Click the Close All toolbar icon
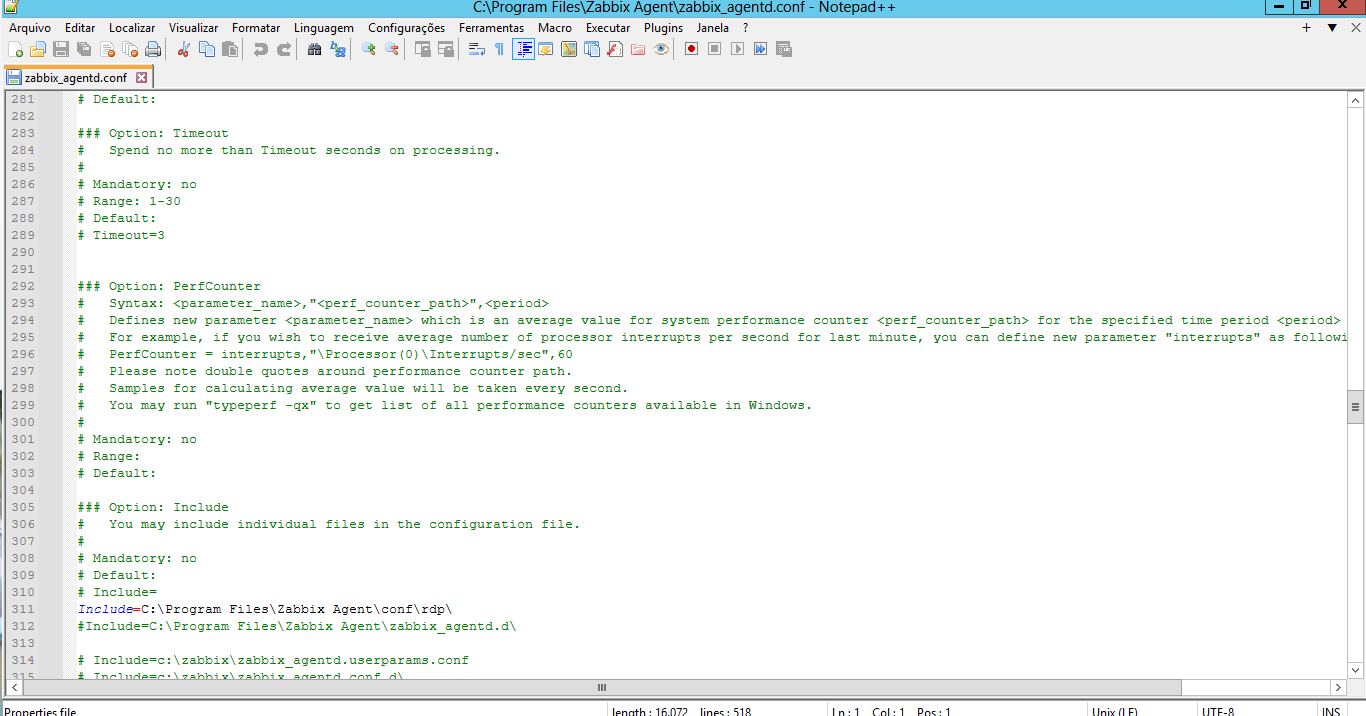The width and height of the screenshot is (1366, 716). tap(130, 49)
